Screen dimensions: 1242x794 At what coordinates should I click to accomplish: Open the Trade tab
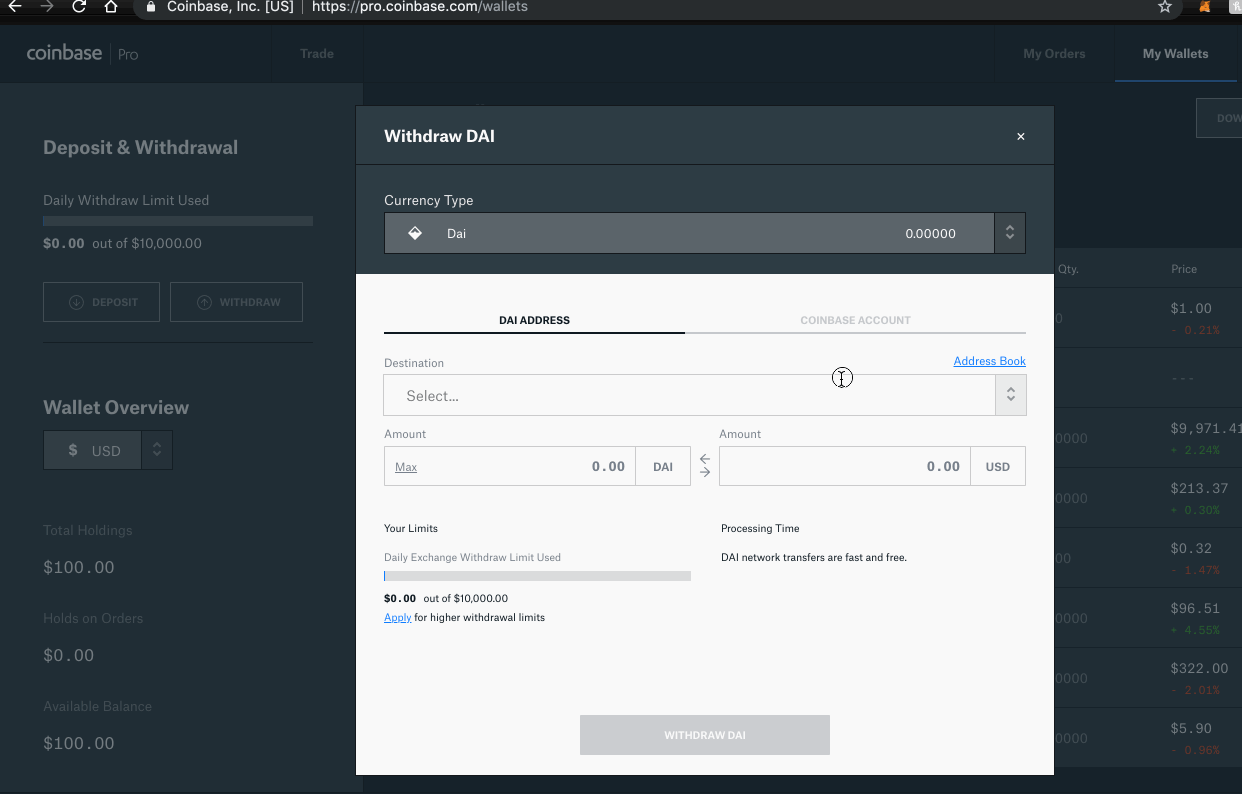click(x=317, y=54)
